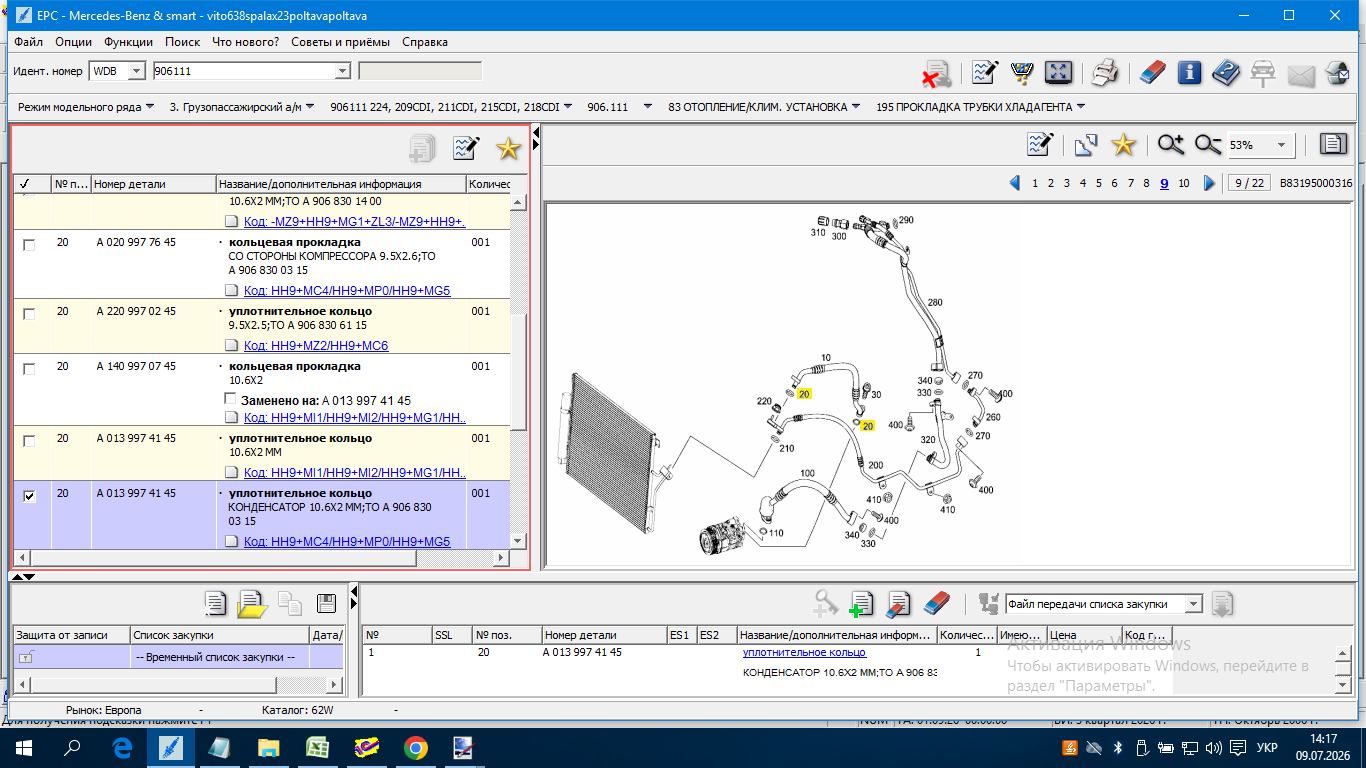Add a note in the parts list panel
The height and width of the screenshot is (768, 1366).
466,148
